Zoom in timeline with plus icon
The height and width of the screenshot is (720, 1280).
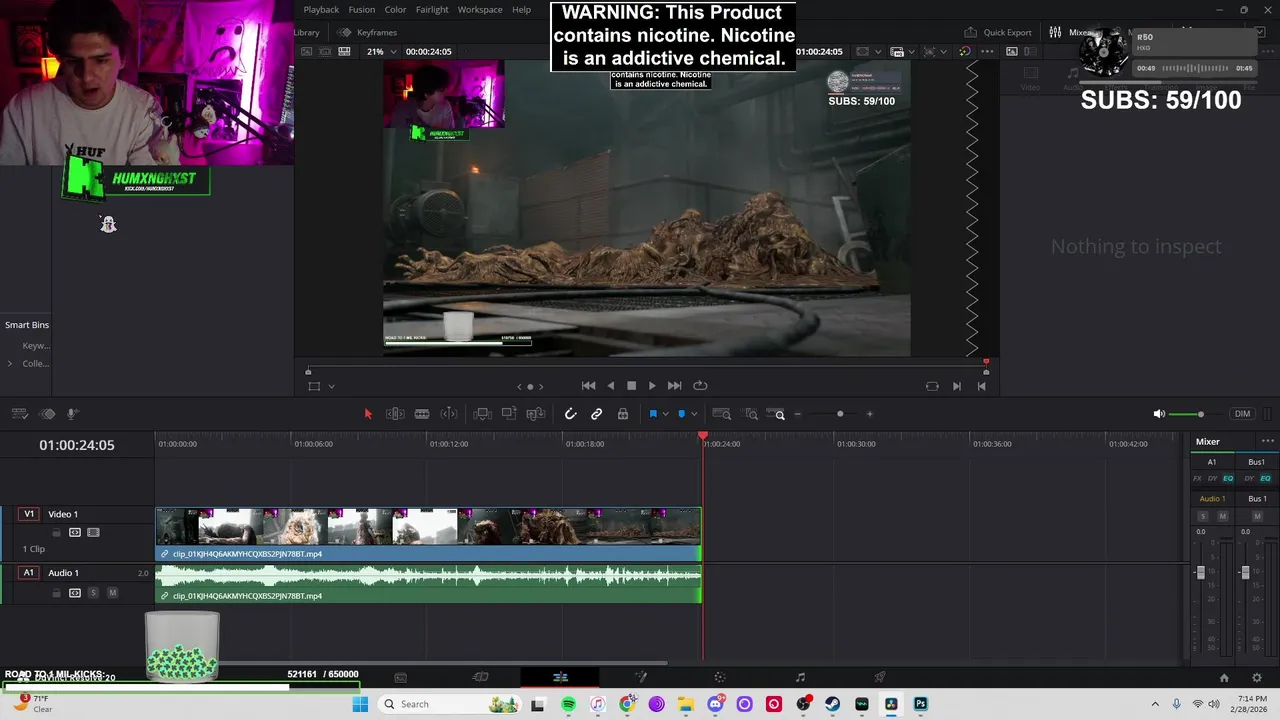tap(869, 414)
